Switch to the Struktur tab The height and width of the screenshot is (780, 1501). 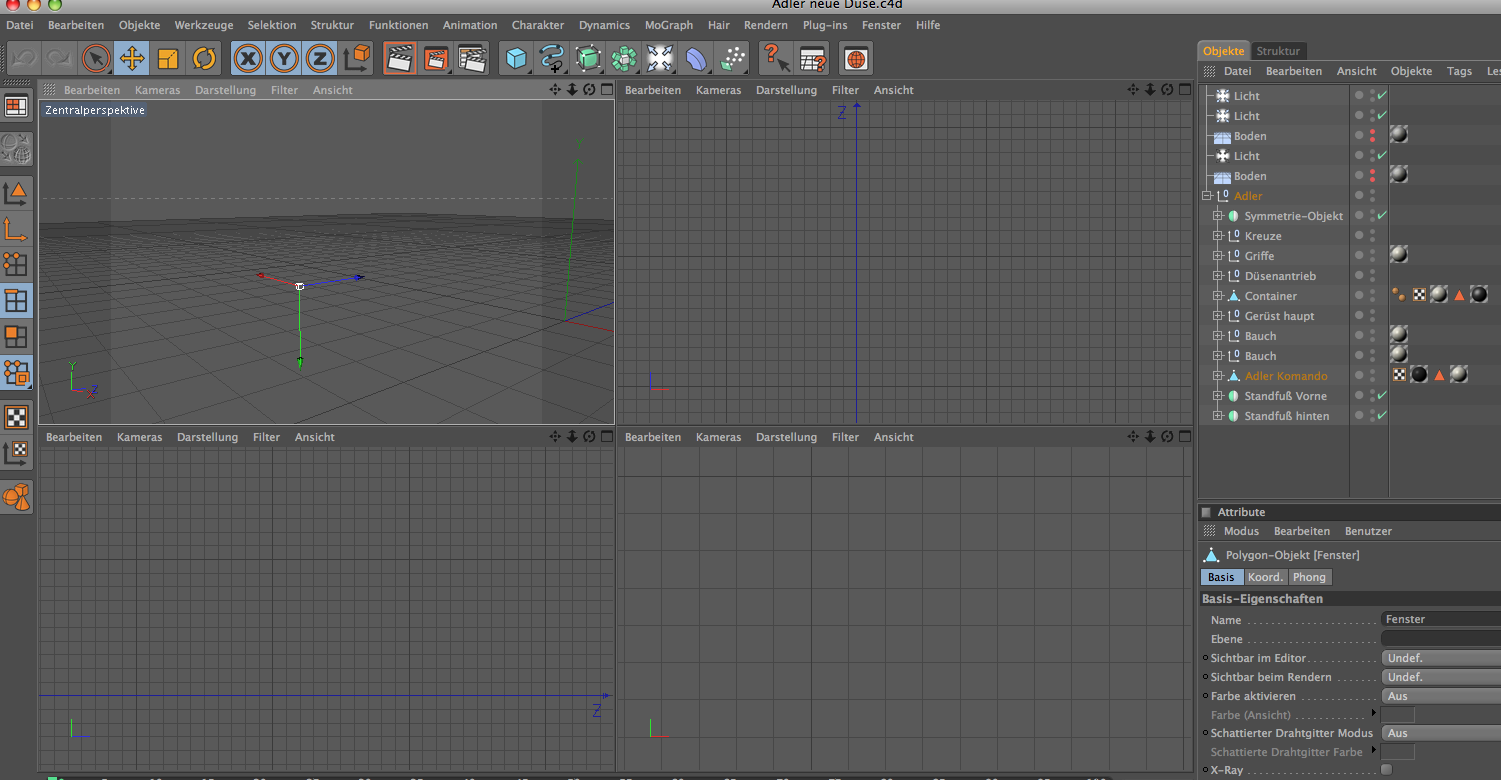click(1278, 51)
